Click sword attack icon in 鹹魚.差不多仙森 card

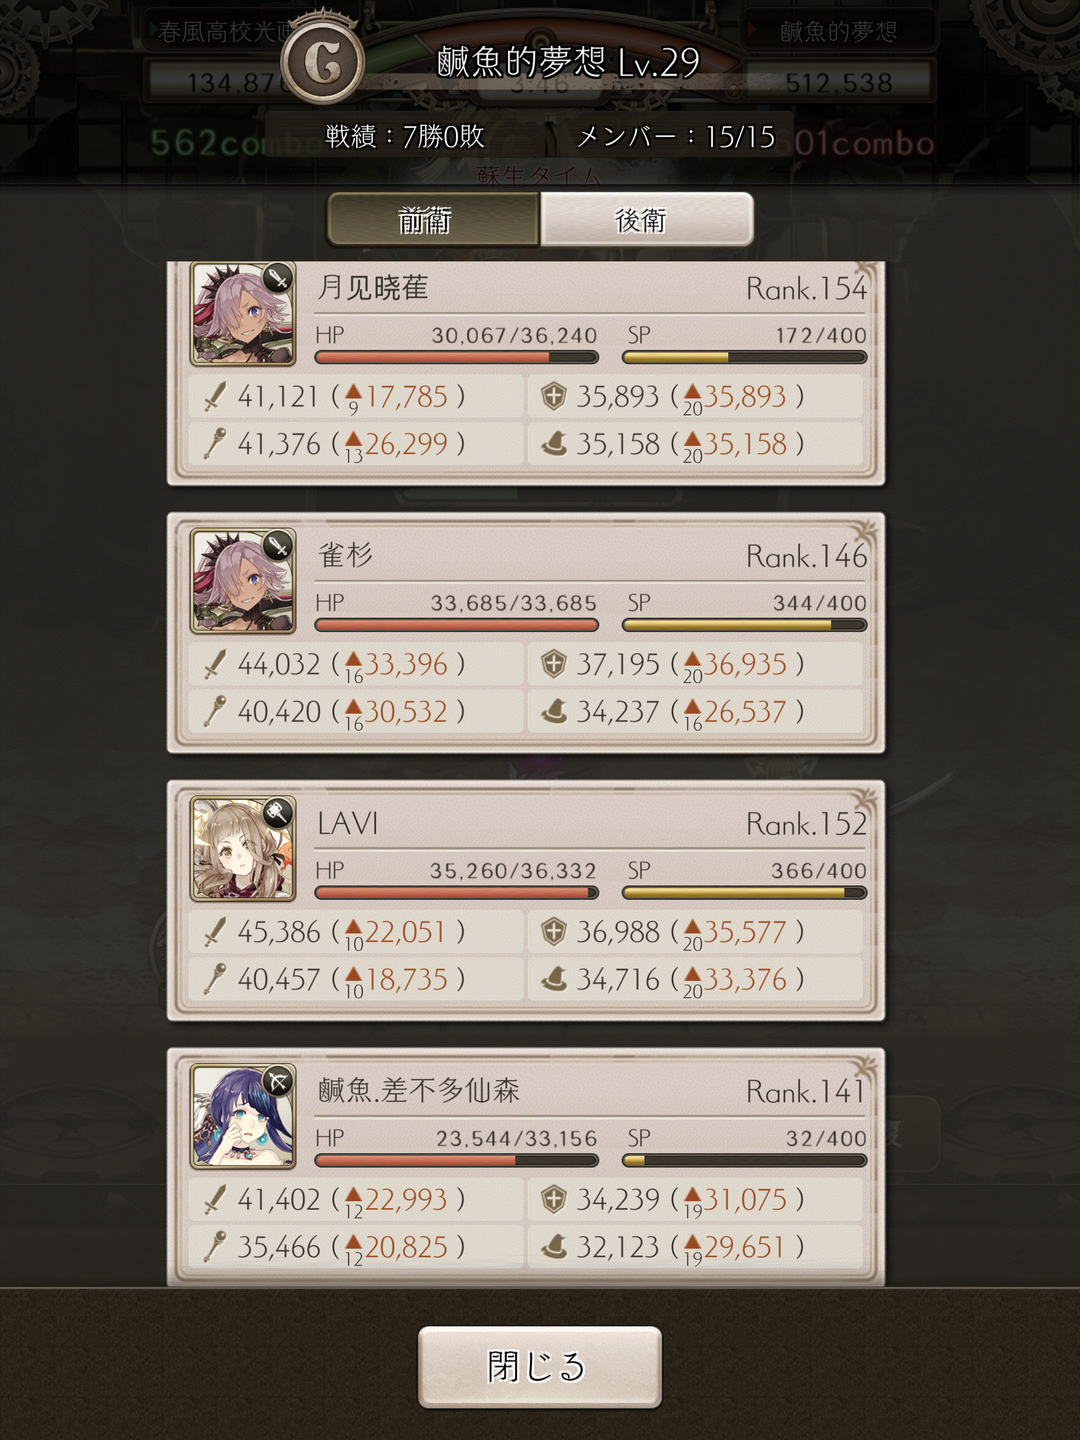tap(214, 1199)
